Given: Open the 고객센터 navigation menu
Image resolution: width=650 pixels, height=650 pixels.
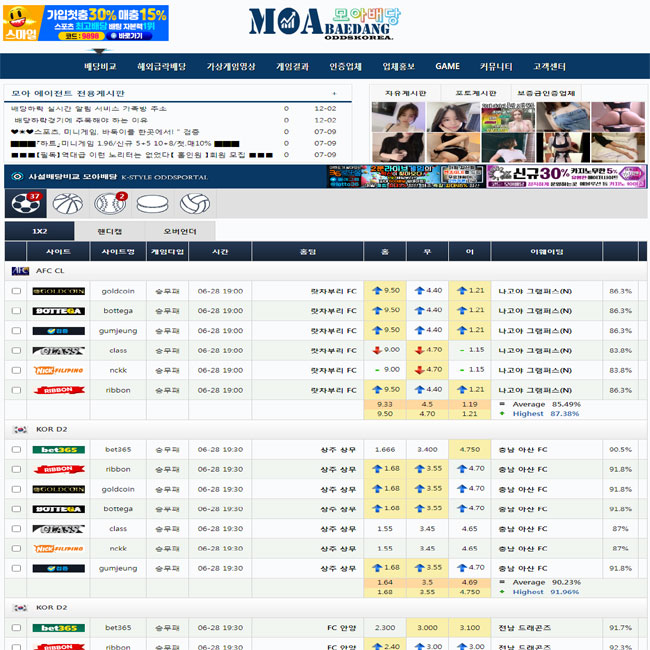Looking at the screenshot, I should [549, 66].
